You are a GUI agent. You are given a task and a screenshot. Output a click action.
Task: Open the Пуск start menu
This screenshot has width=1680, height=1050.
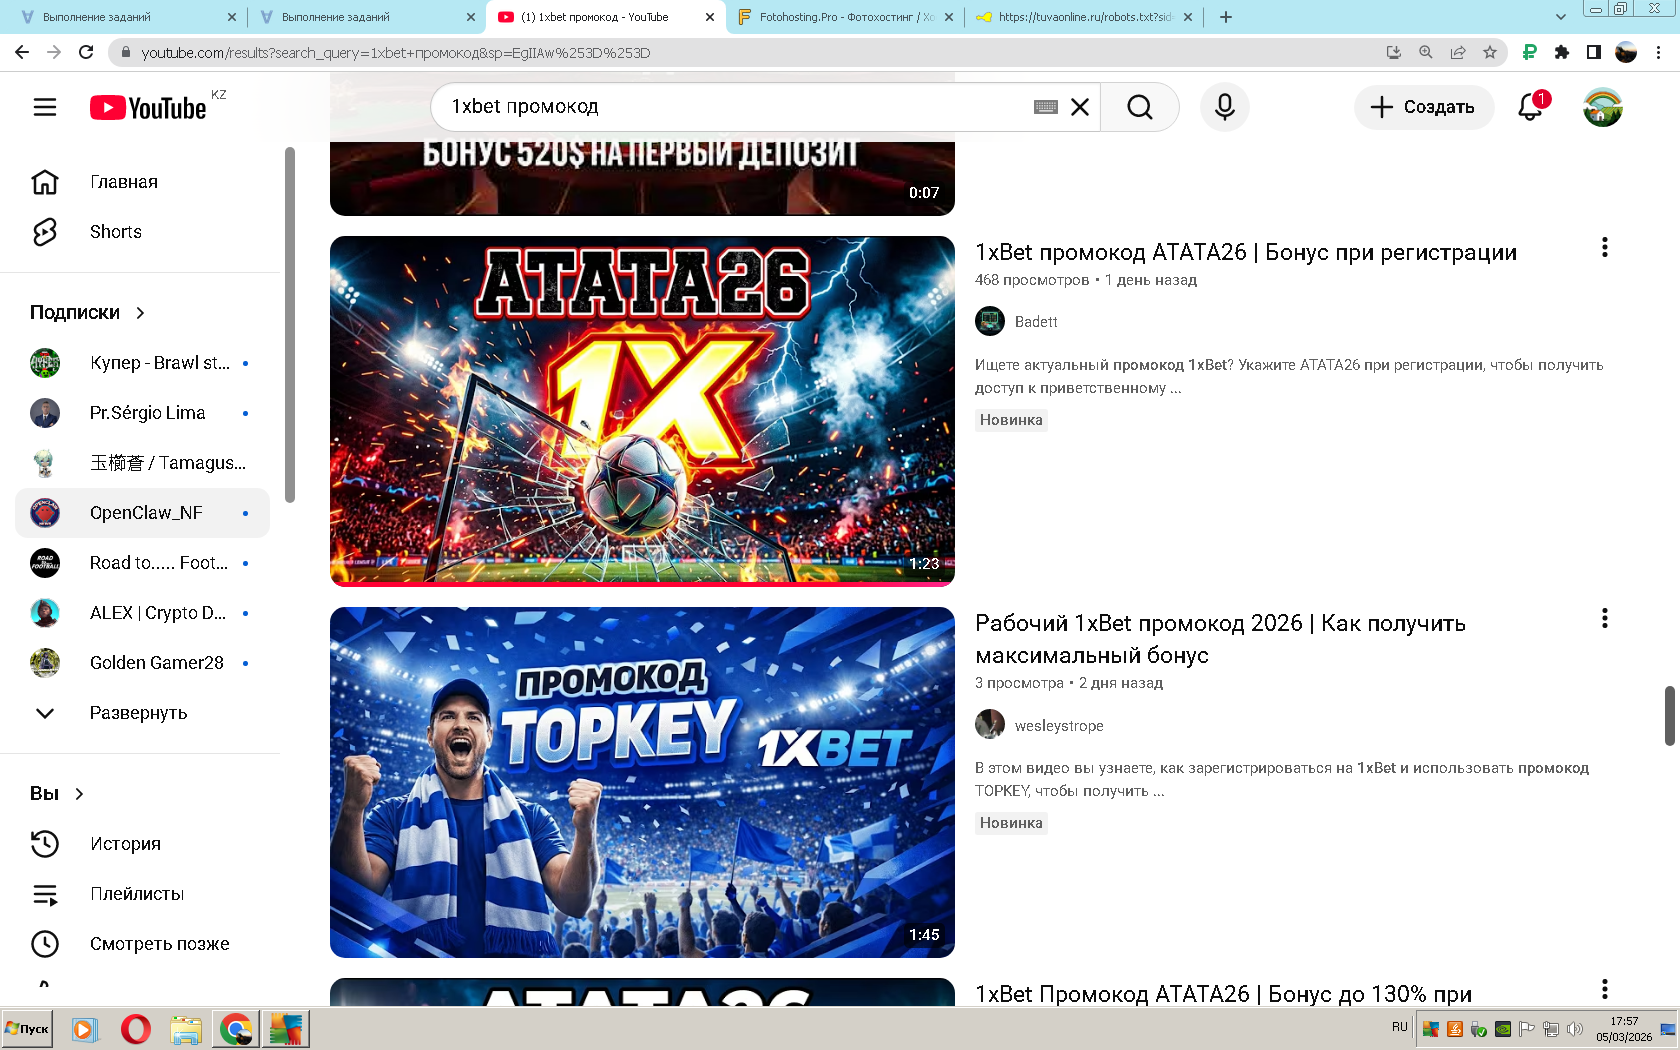27,1028
